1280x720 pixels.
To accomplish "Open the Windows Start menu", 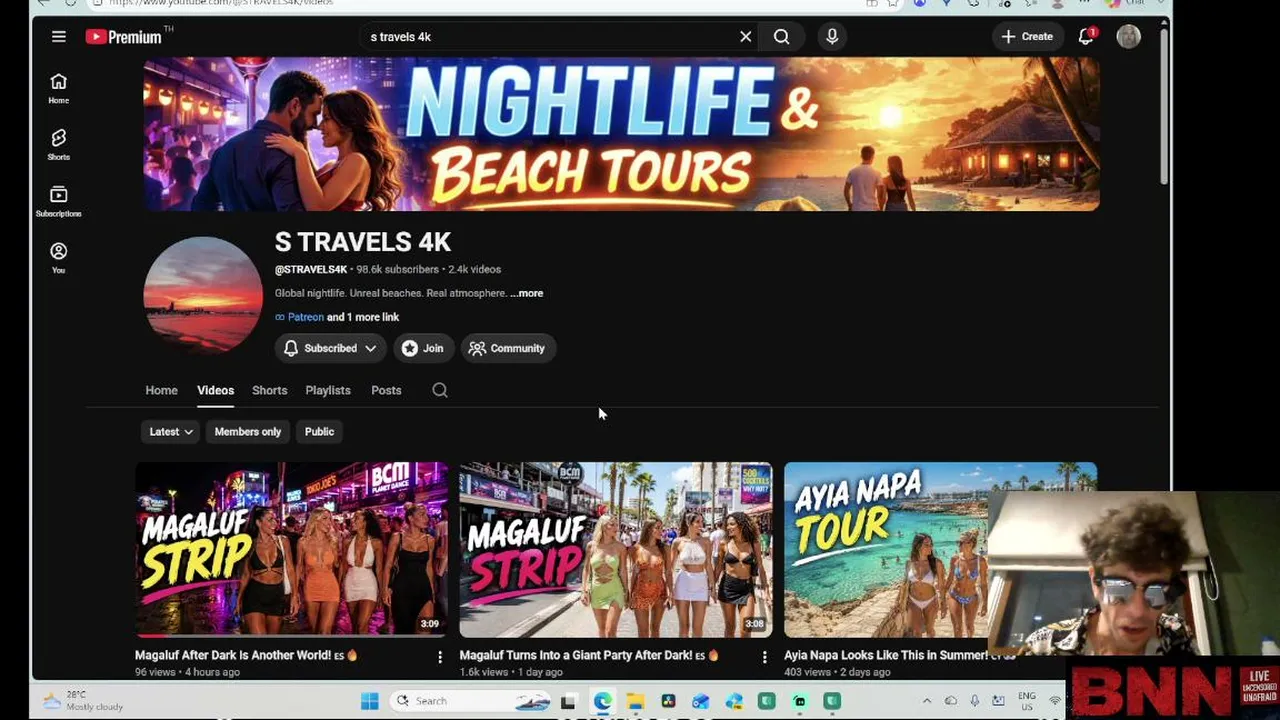I will (370, 701).
